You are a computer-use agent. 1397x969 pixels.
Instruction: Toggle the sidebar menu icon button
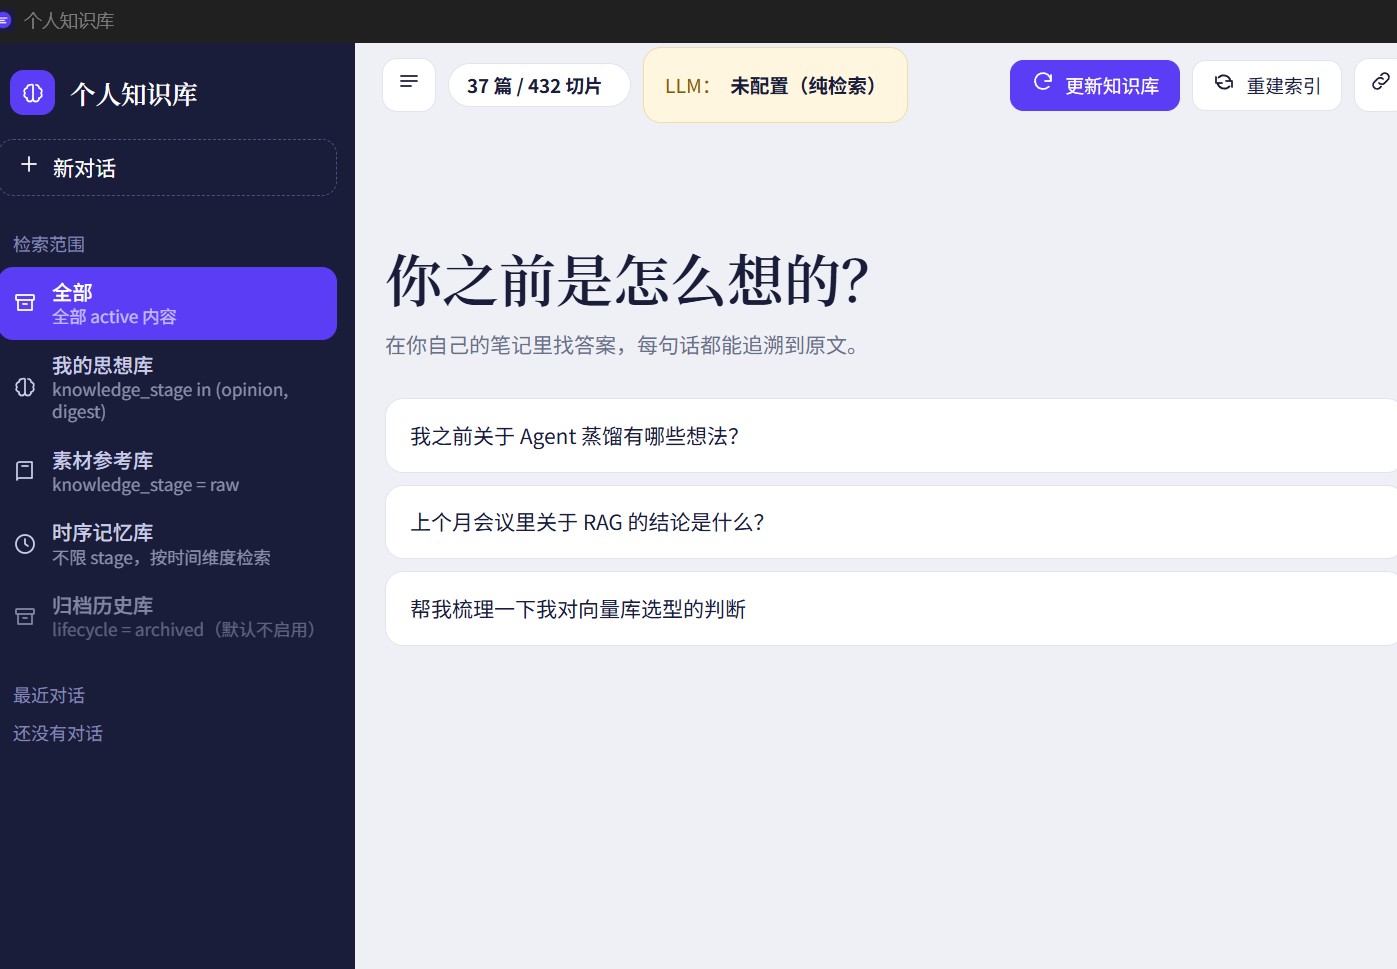(x=409, y=85)
